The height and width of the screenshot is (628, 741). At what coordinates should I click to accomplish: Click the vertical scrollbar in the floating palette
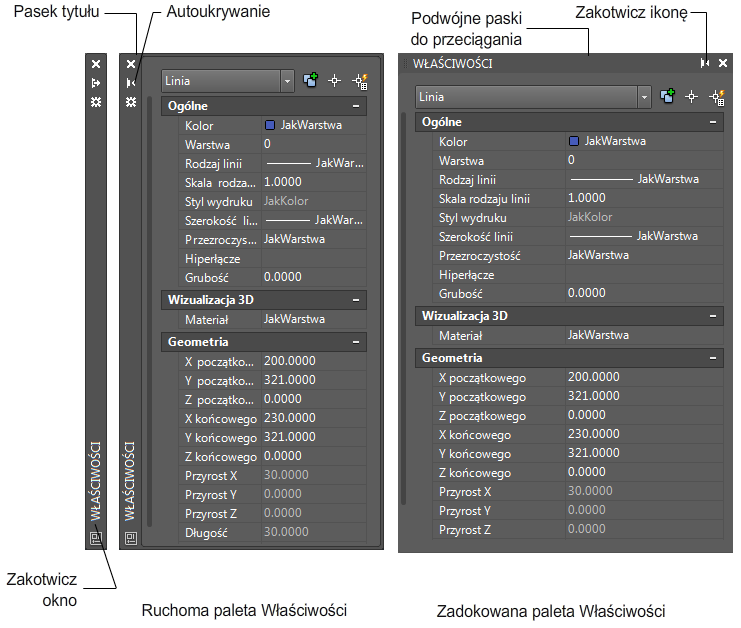pos(149,312)
